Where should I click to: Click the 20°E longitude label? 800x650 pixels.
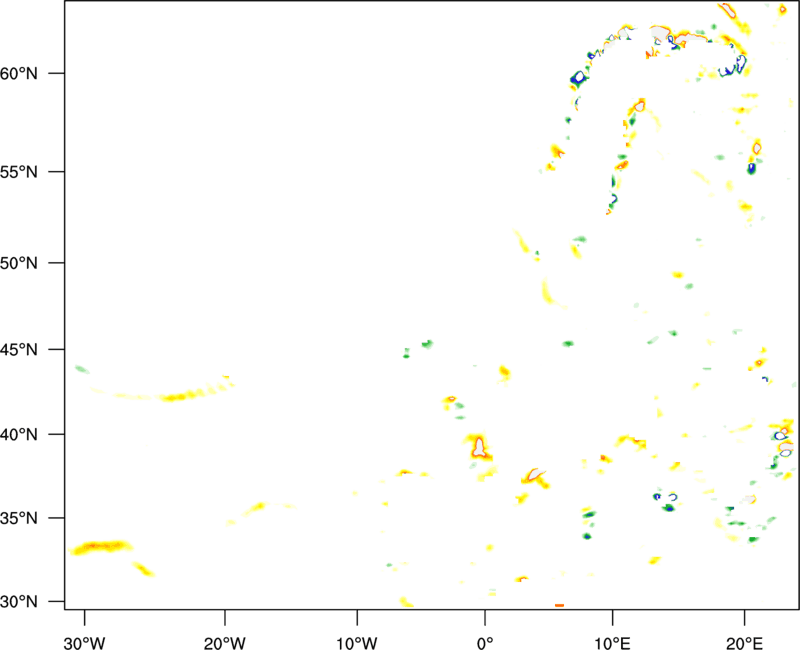click(x=744, y=643)
